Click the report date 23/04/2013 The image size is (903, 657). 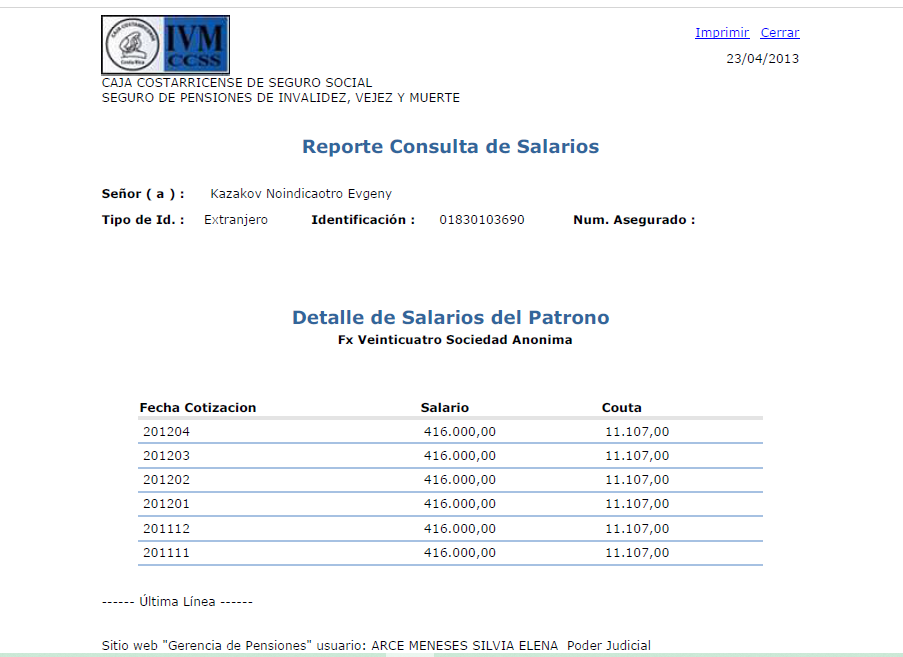762,58
